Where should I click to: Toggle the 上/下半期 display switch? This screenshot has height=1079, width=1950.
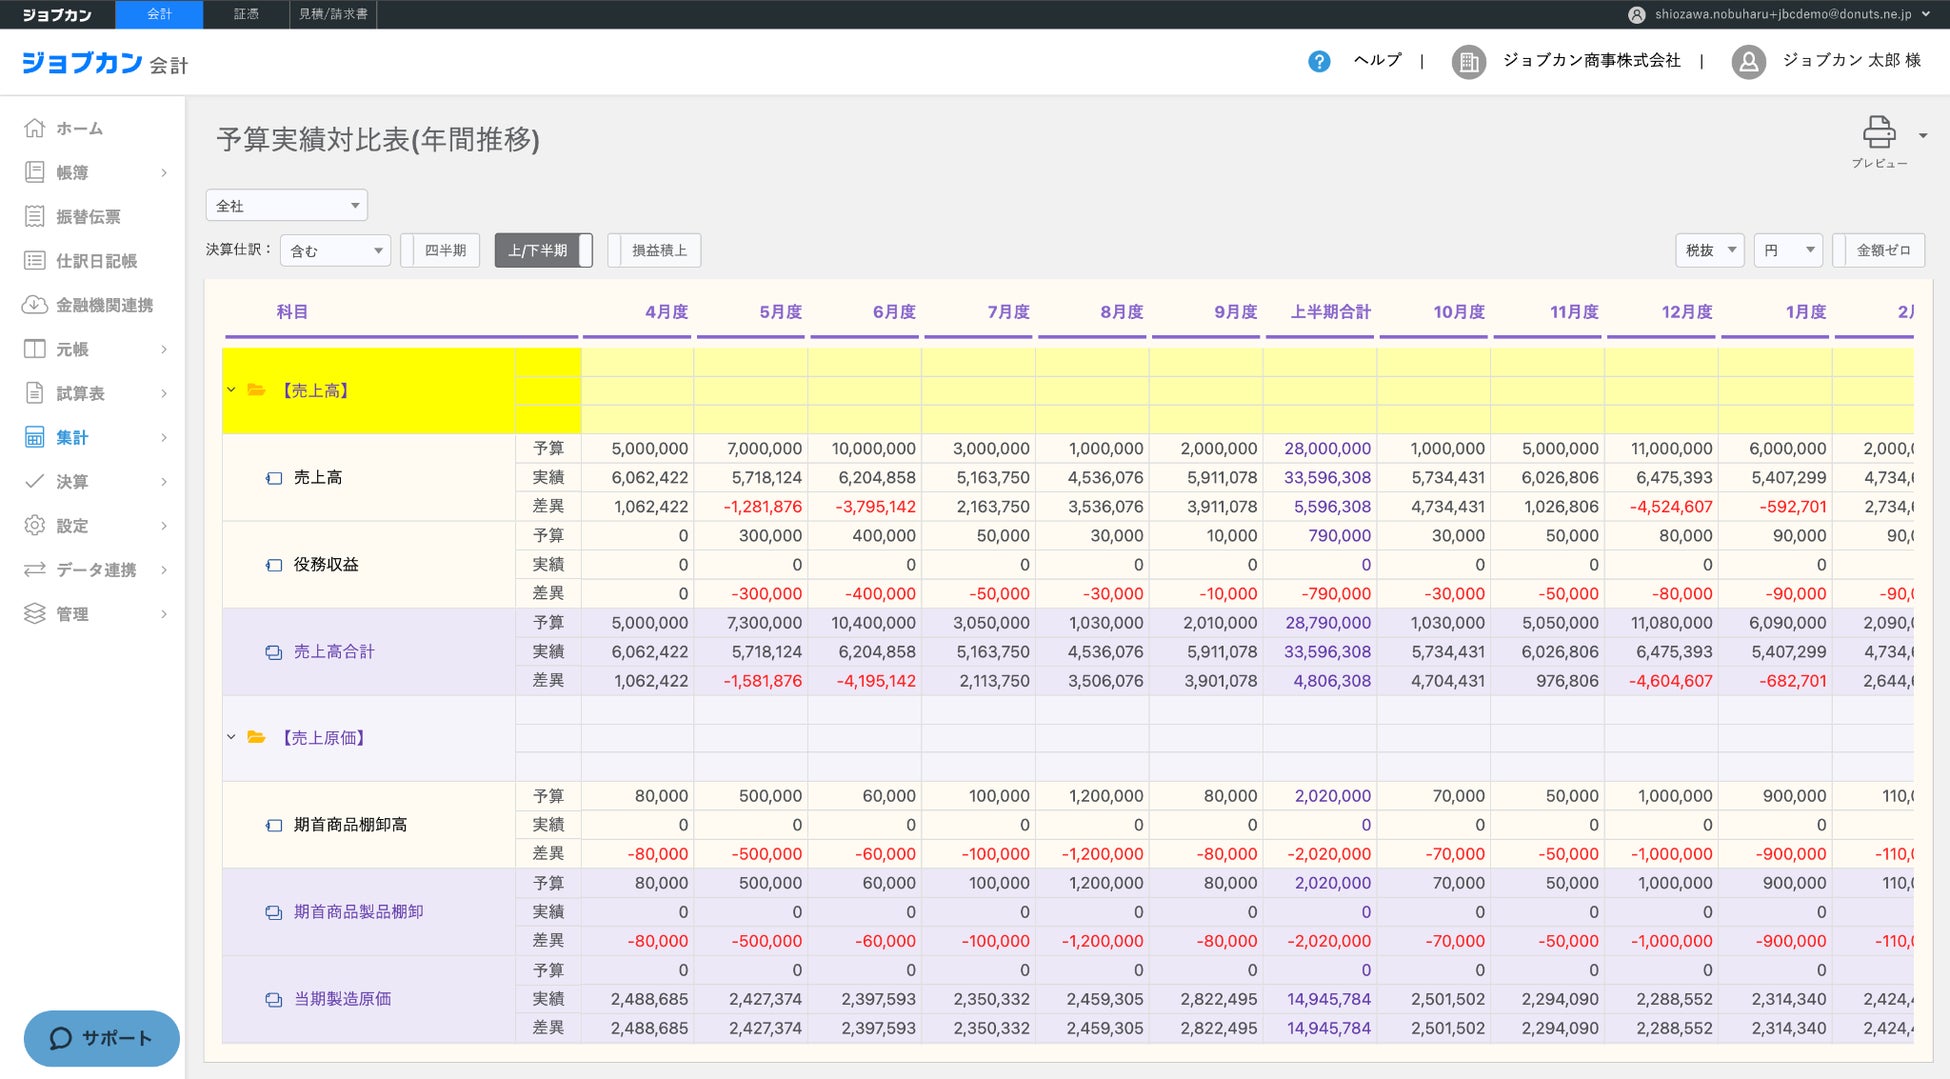(544, 250)
